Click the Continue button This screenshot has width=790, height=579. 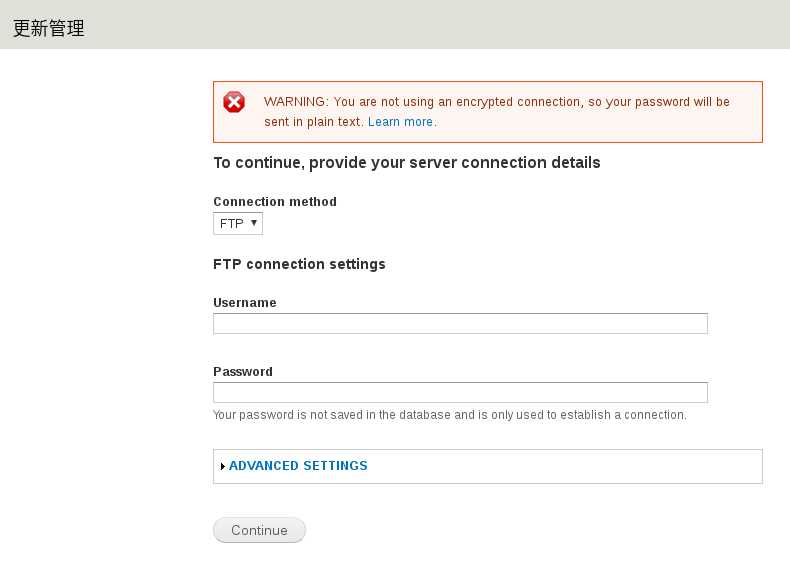coord(259,530)
